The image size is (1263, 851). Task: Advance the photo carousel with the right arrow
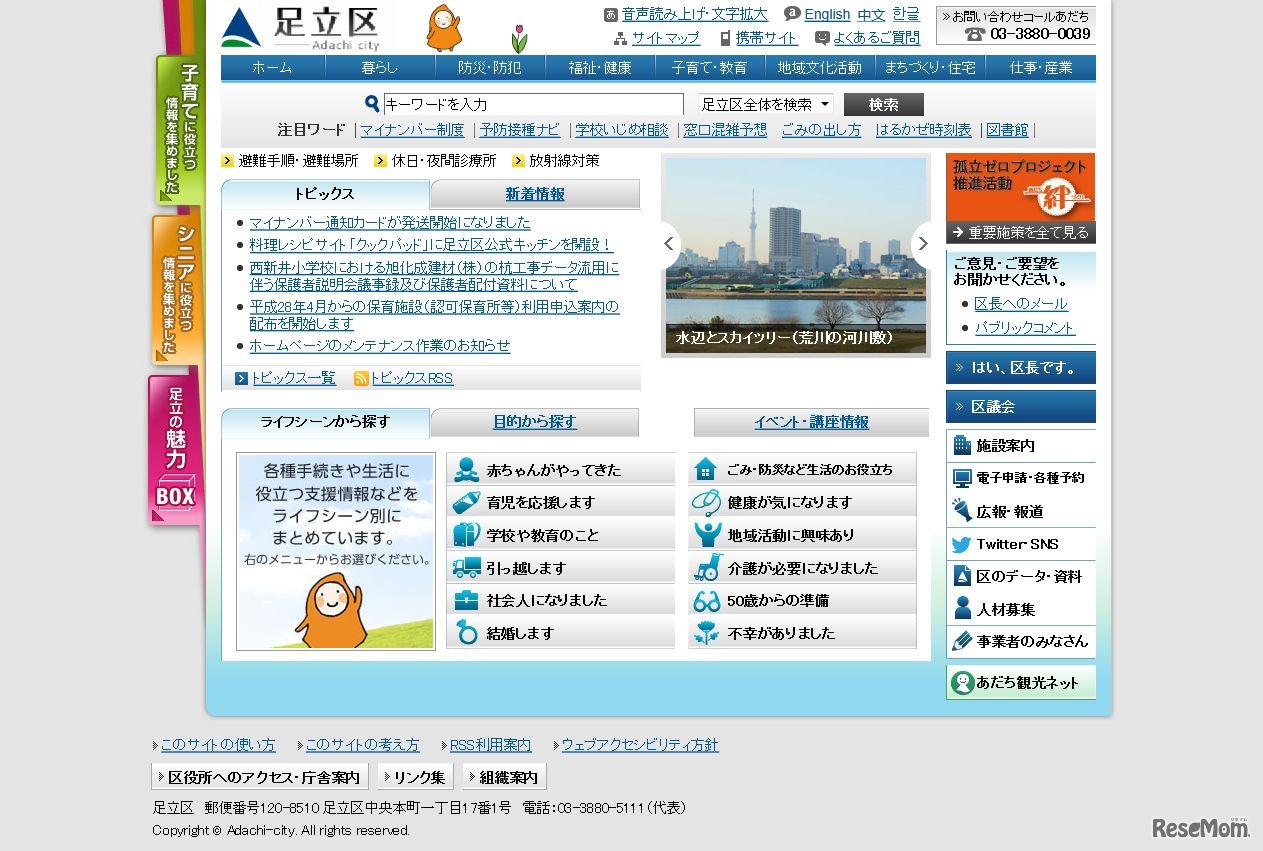point(923,243)
